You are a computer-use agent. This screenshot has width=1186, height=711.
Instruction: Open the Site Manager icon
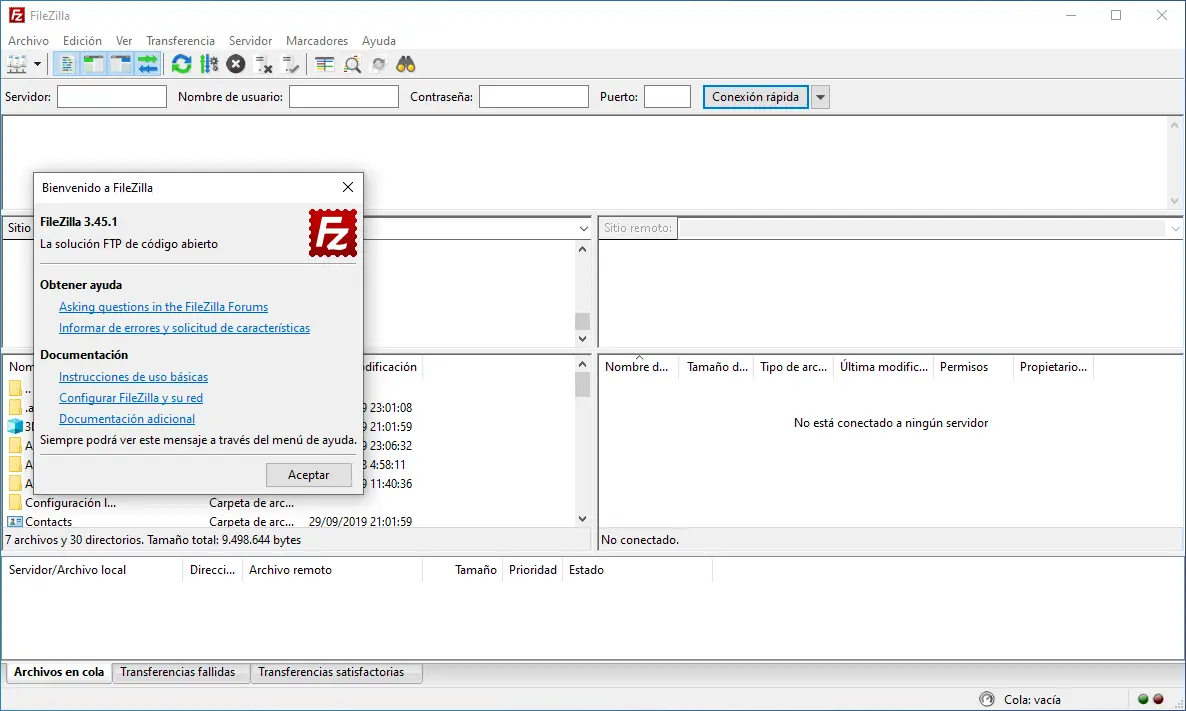point(17,64)
